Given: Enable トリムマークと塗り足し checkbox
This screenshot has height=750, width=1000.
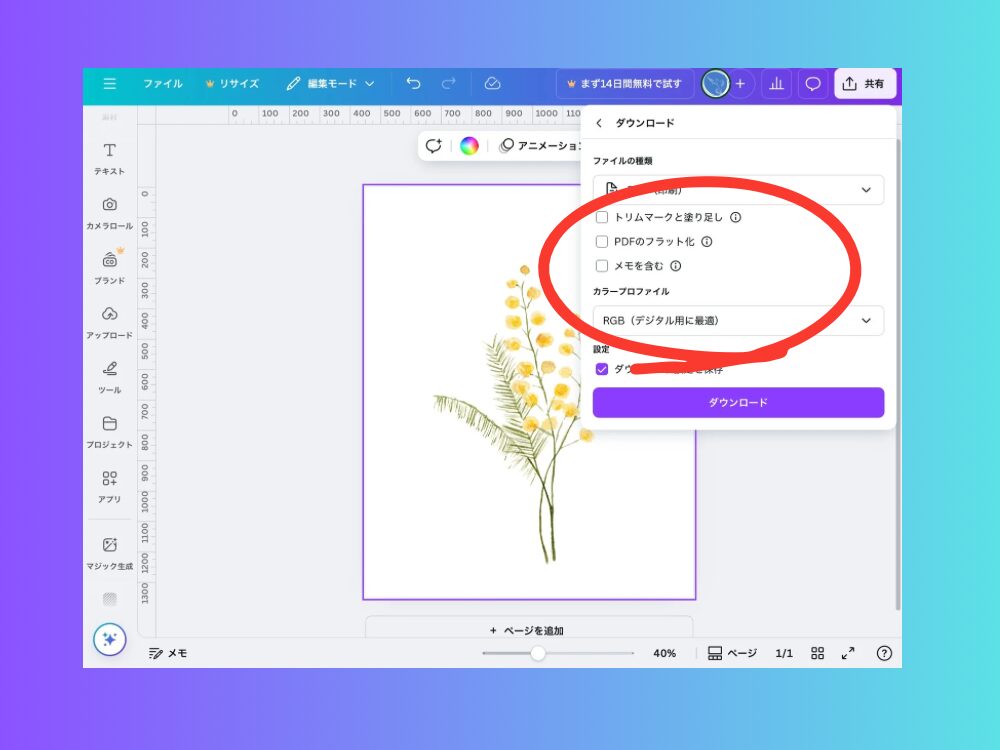Looking at the screenshot, I should [602, 217].
